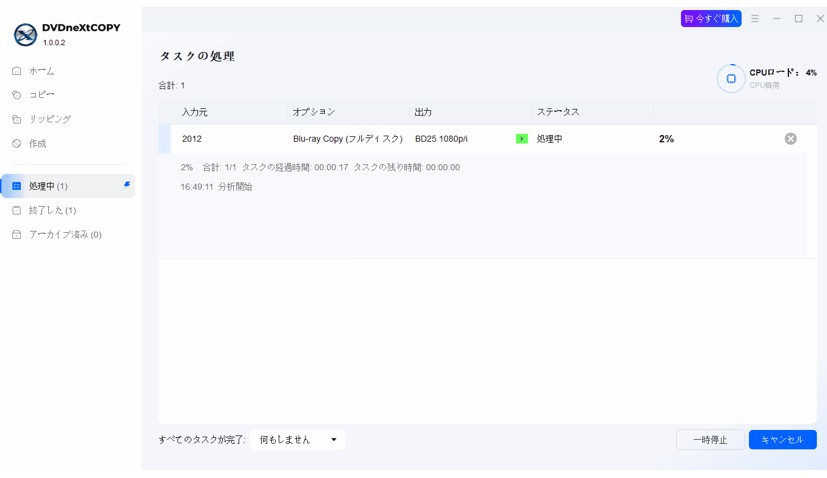Click the ステータス column header
This screenshot has height=478, width=827.
click(558, 112)
